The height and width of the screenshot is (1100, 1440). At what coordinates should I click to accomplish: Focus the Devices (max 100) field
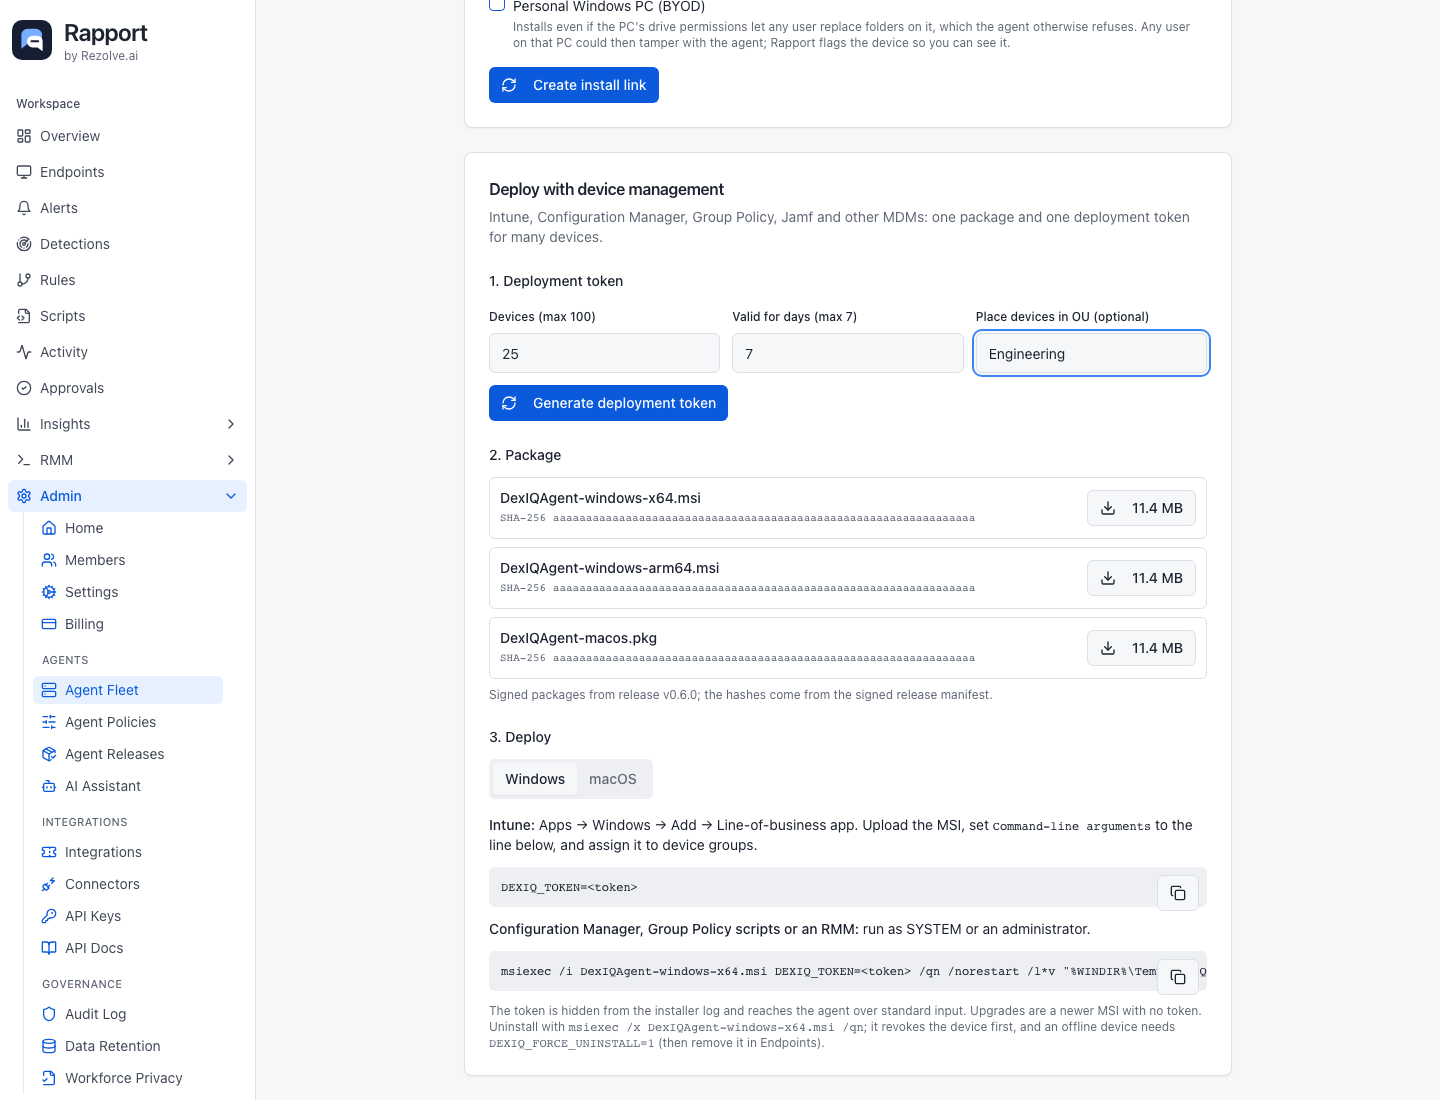[x=604, y=353]
